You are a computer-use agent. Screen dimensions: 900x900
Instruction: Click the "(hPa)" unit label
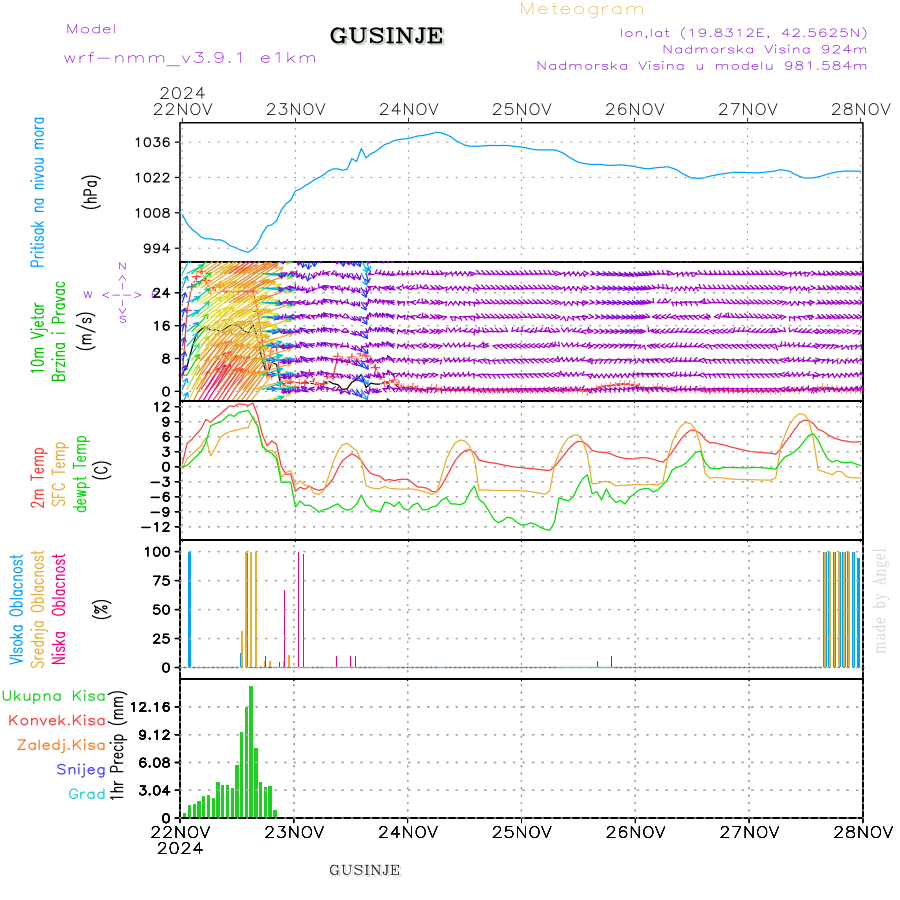click(x=91, y=192)
